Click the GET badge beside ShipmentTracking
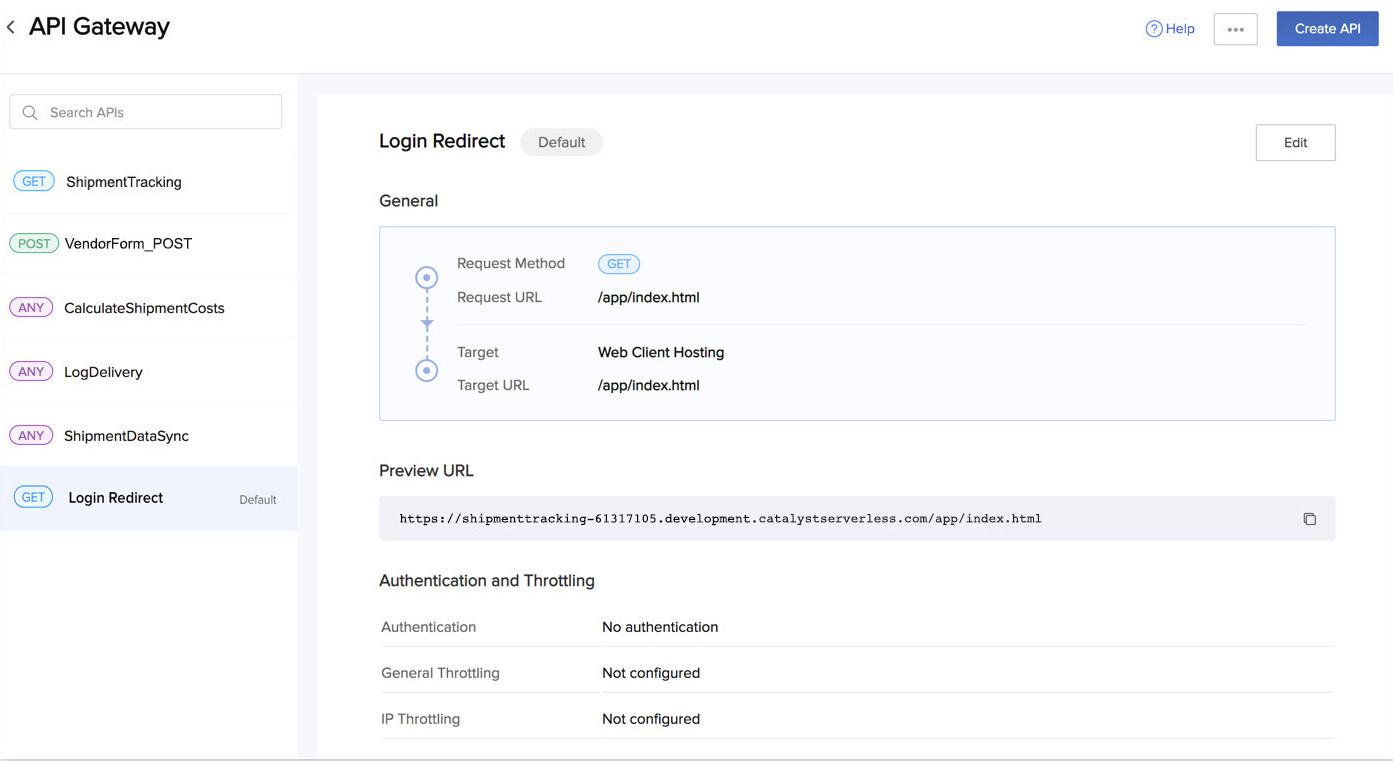 click(33, 180)
